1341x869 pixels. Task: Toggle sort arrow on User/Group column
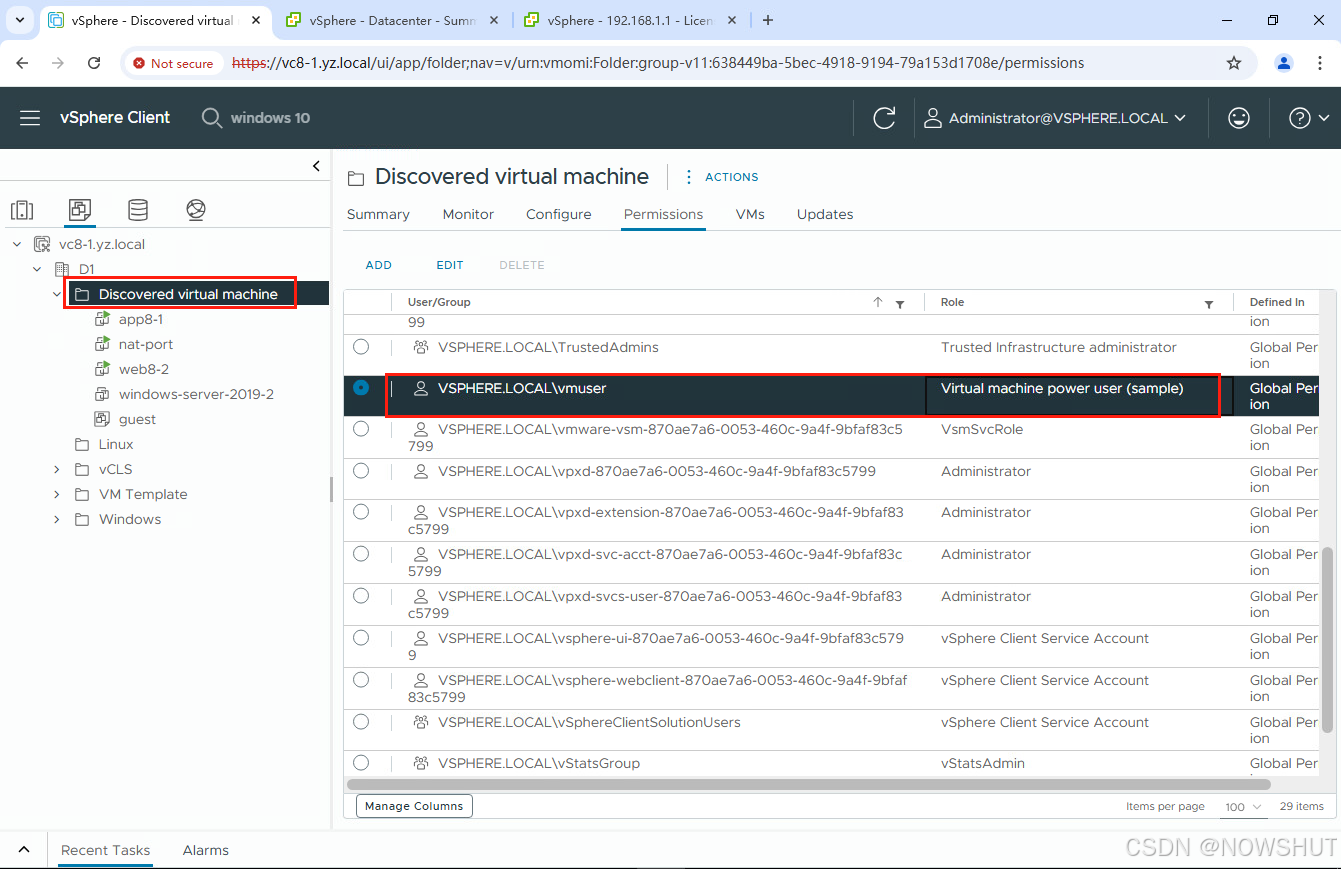point(878,302)
